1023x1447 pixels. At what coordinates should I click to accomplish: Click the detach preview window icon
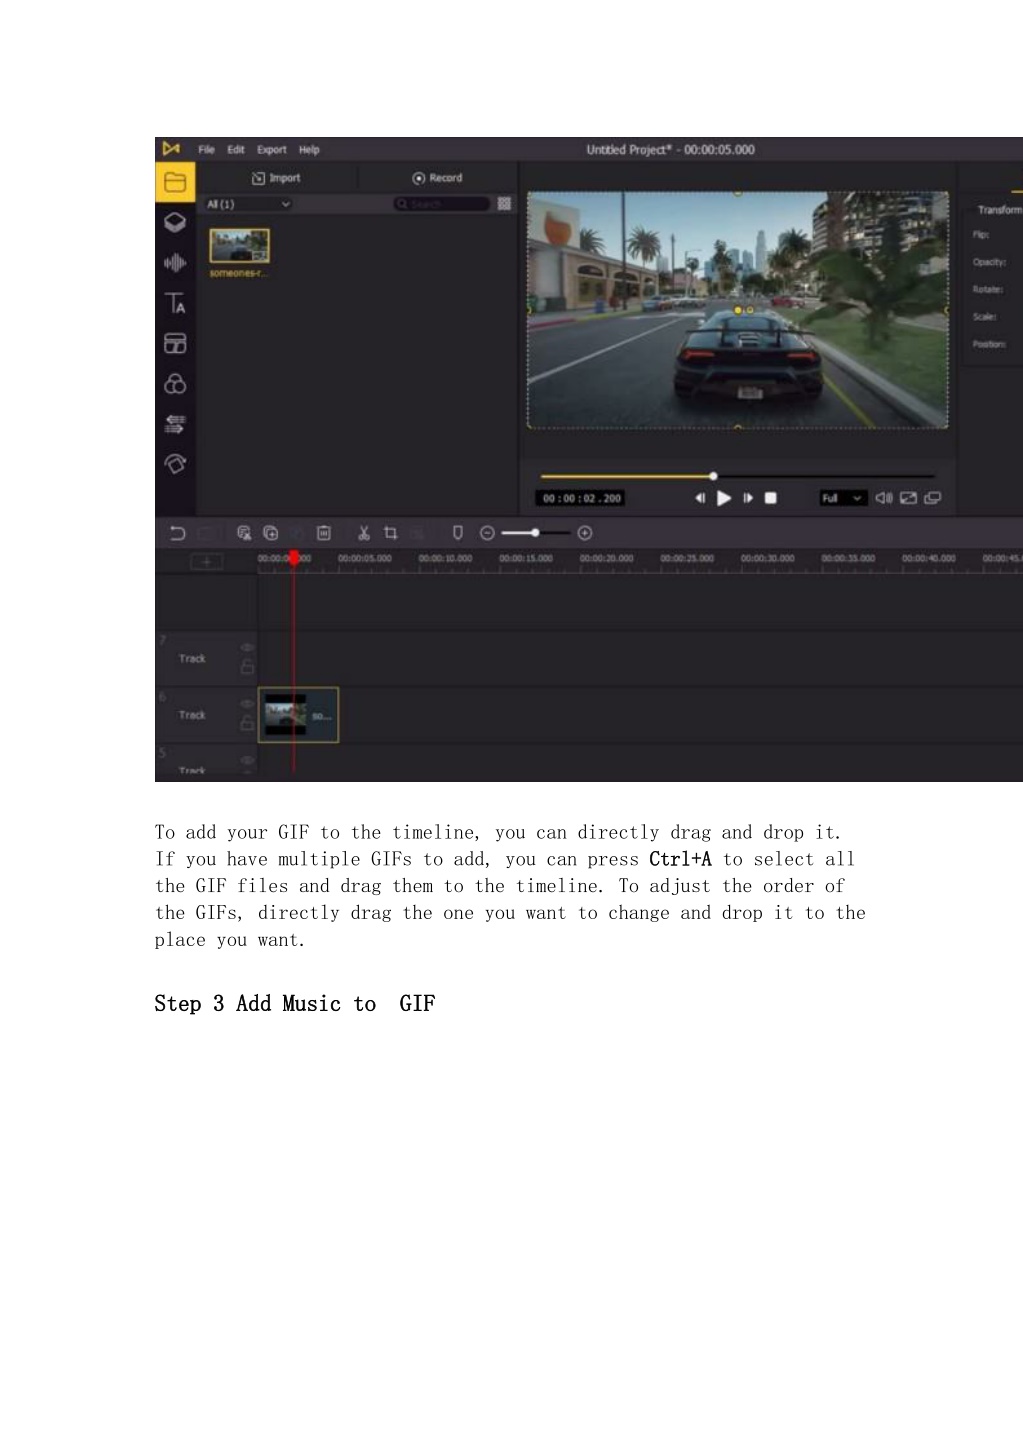click(932, 498)
